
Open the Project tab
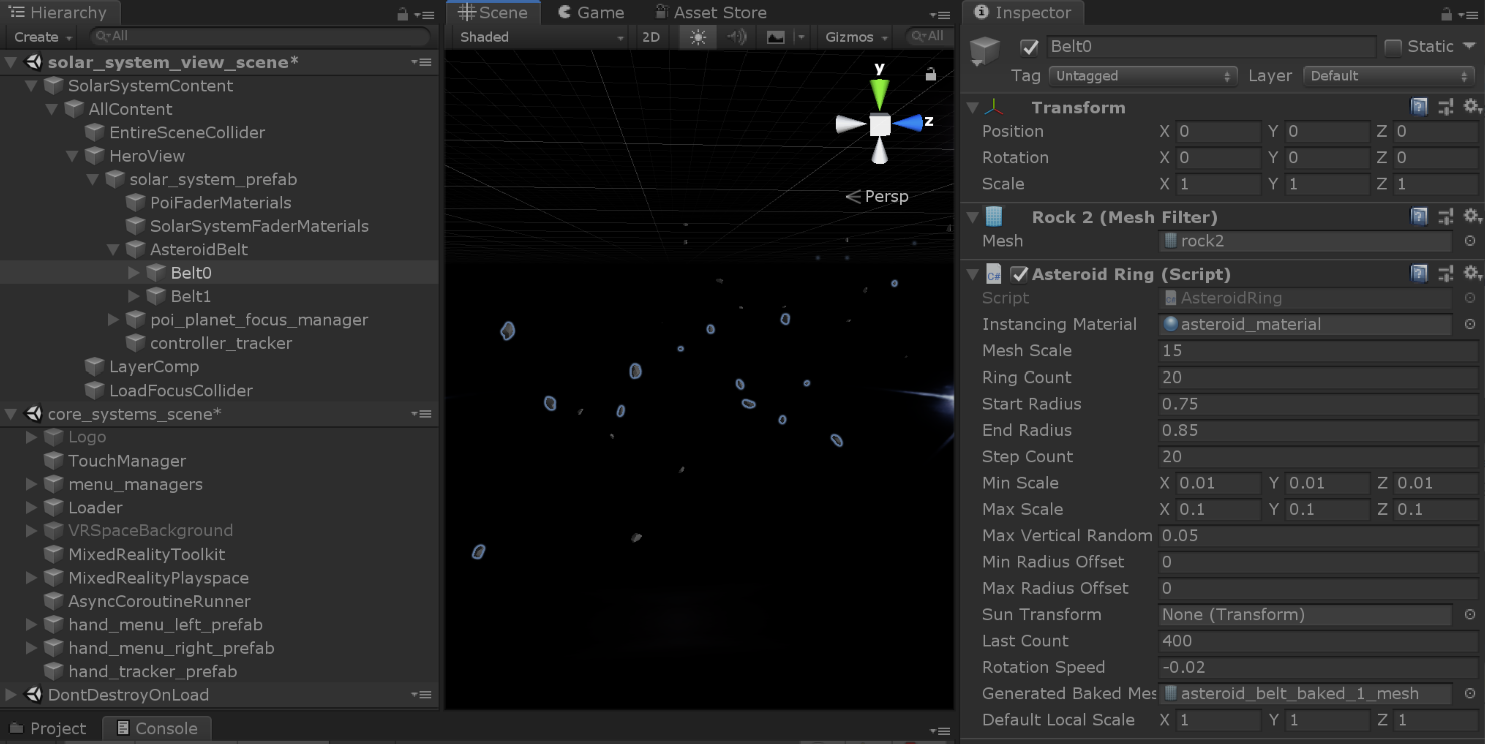click(x=48, y=728)
